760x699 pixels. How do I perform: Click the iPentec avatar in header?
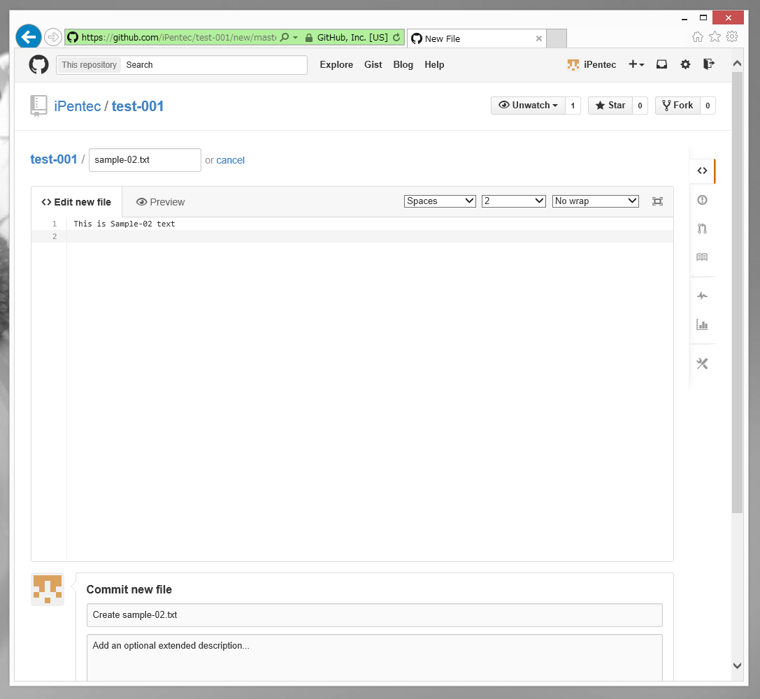pyautogui.click(x=573, y=65)
